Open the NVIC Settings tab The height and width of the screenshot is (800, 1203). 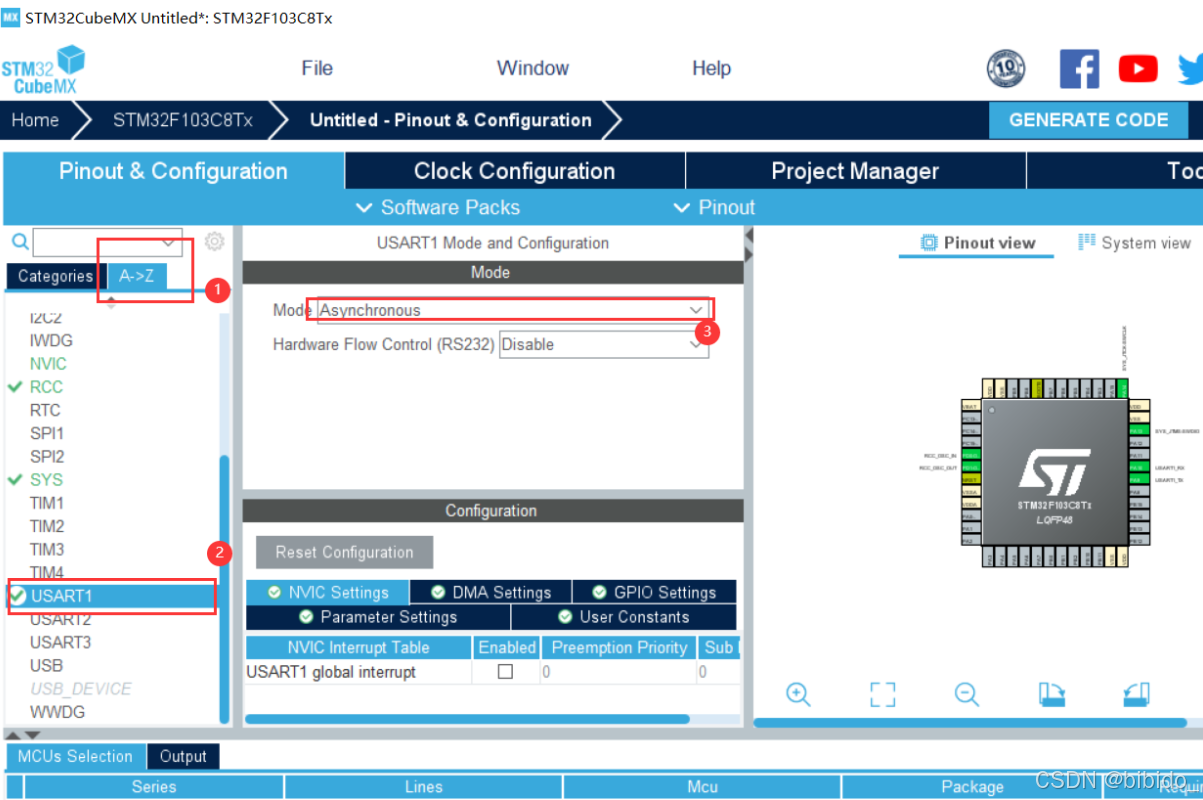tap(328, 592)
